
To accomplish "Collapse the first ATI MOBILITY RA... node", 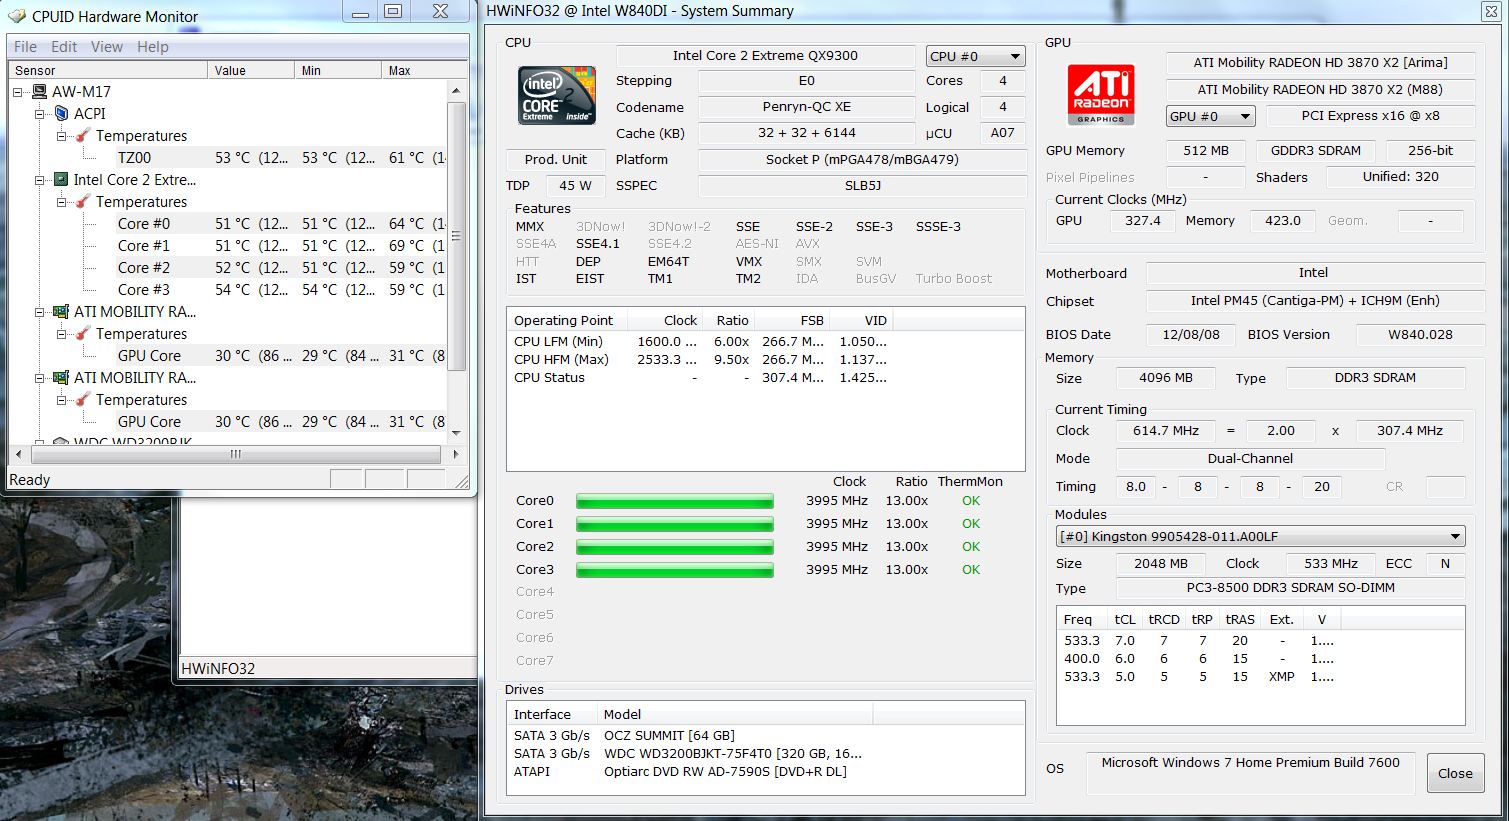I will tap(40, 312).
